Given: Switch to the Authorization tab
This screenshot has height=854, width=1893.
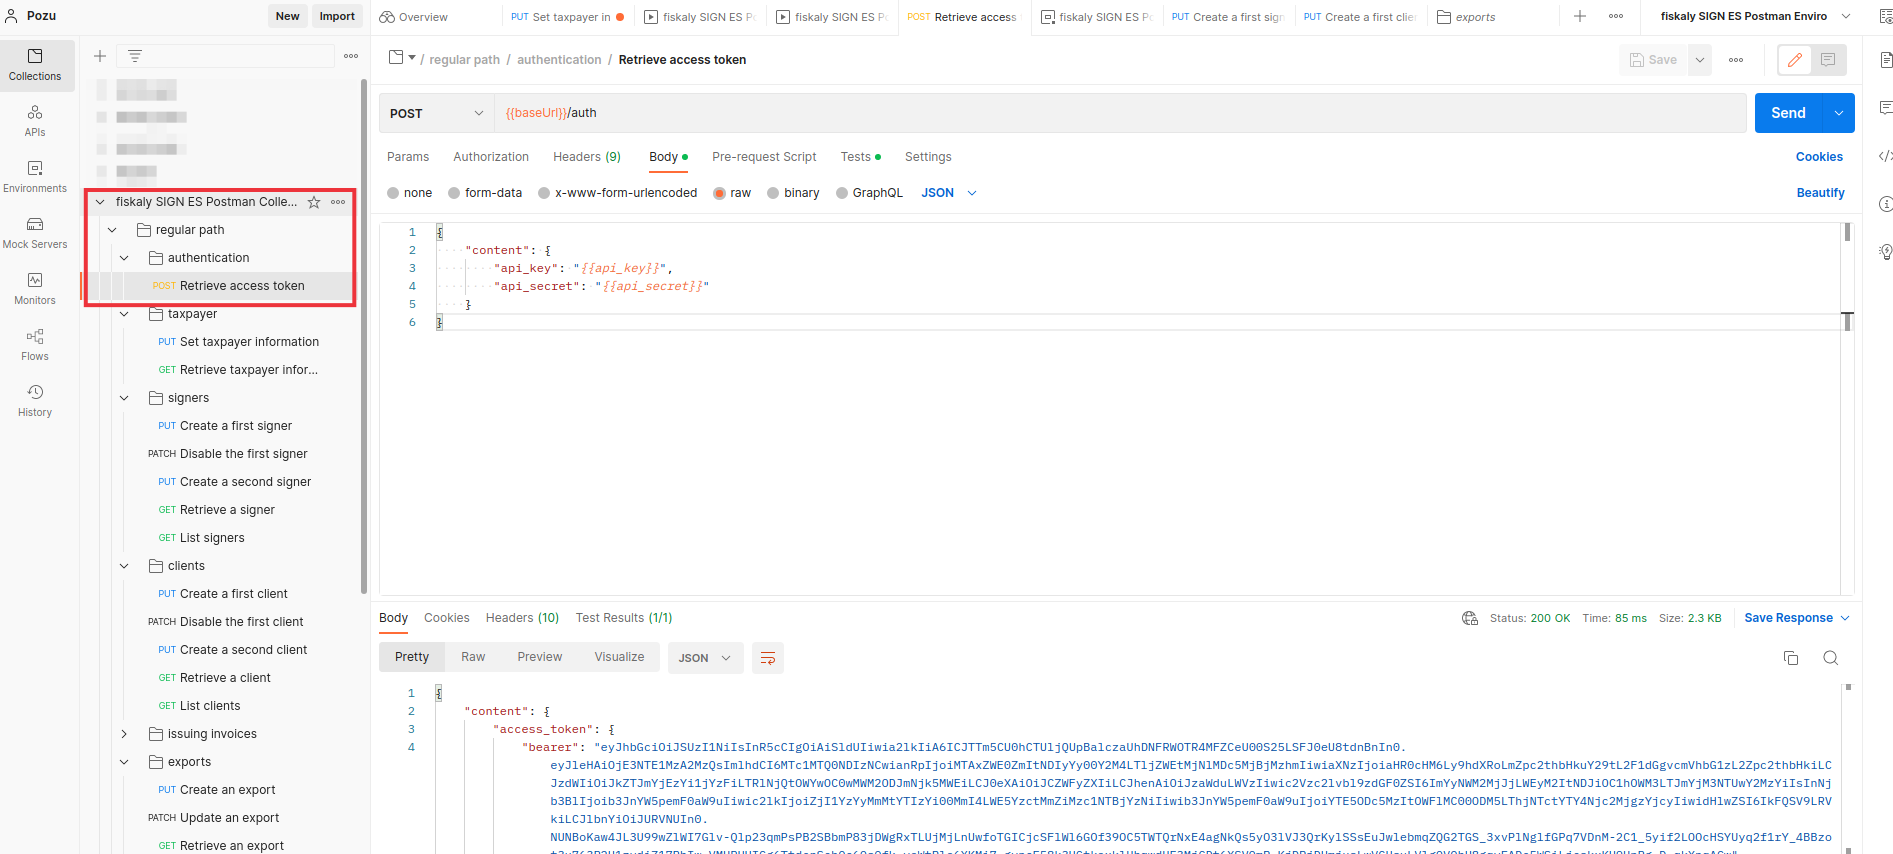Looking at the screenshot, I should [491, 157].
